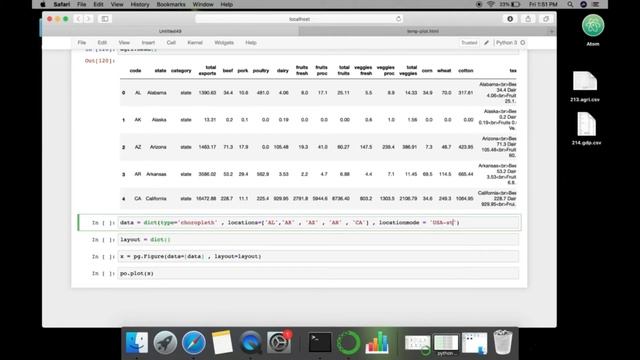Click the pg.Figure code cell
The height and width of the screenshot is (360, 640).
click(x=318, y=256)
